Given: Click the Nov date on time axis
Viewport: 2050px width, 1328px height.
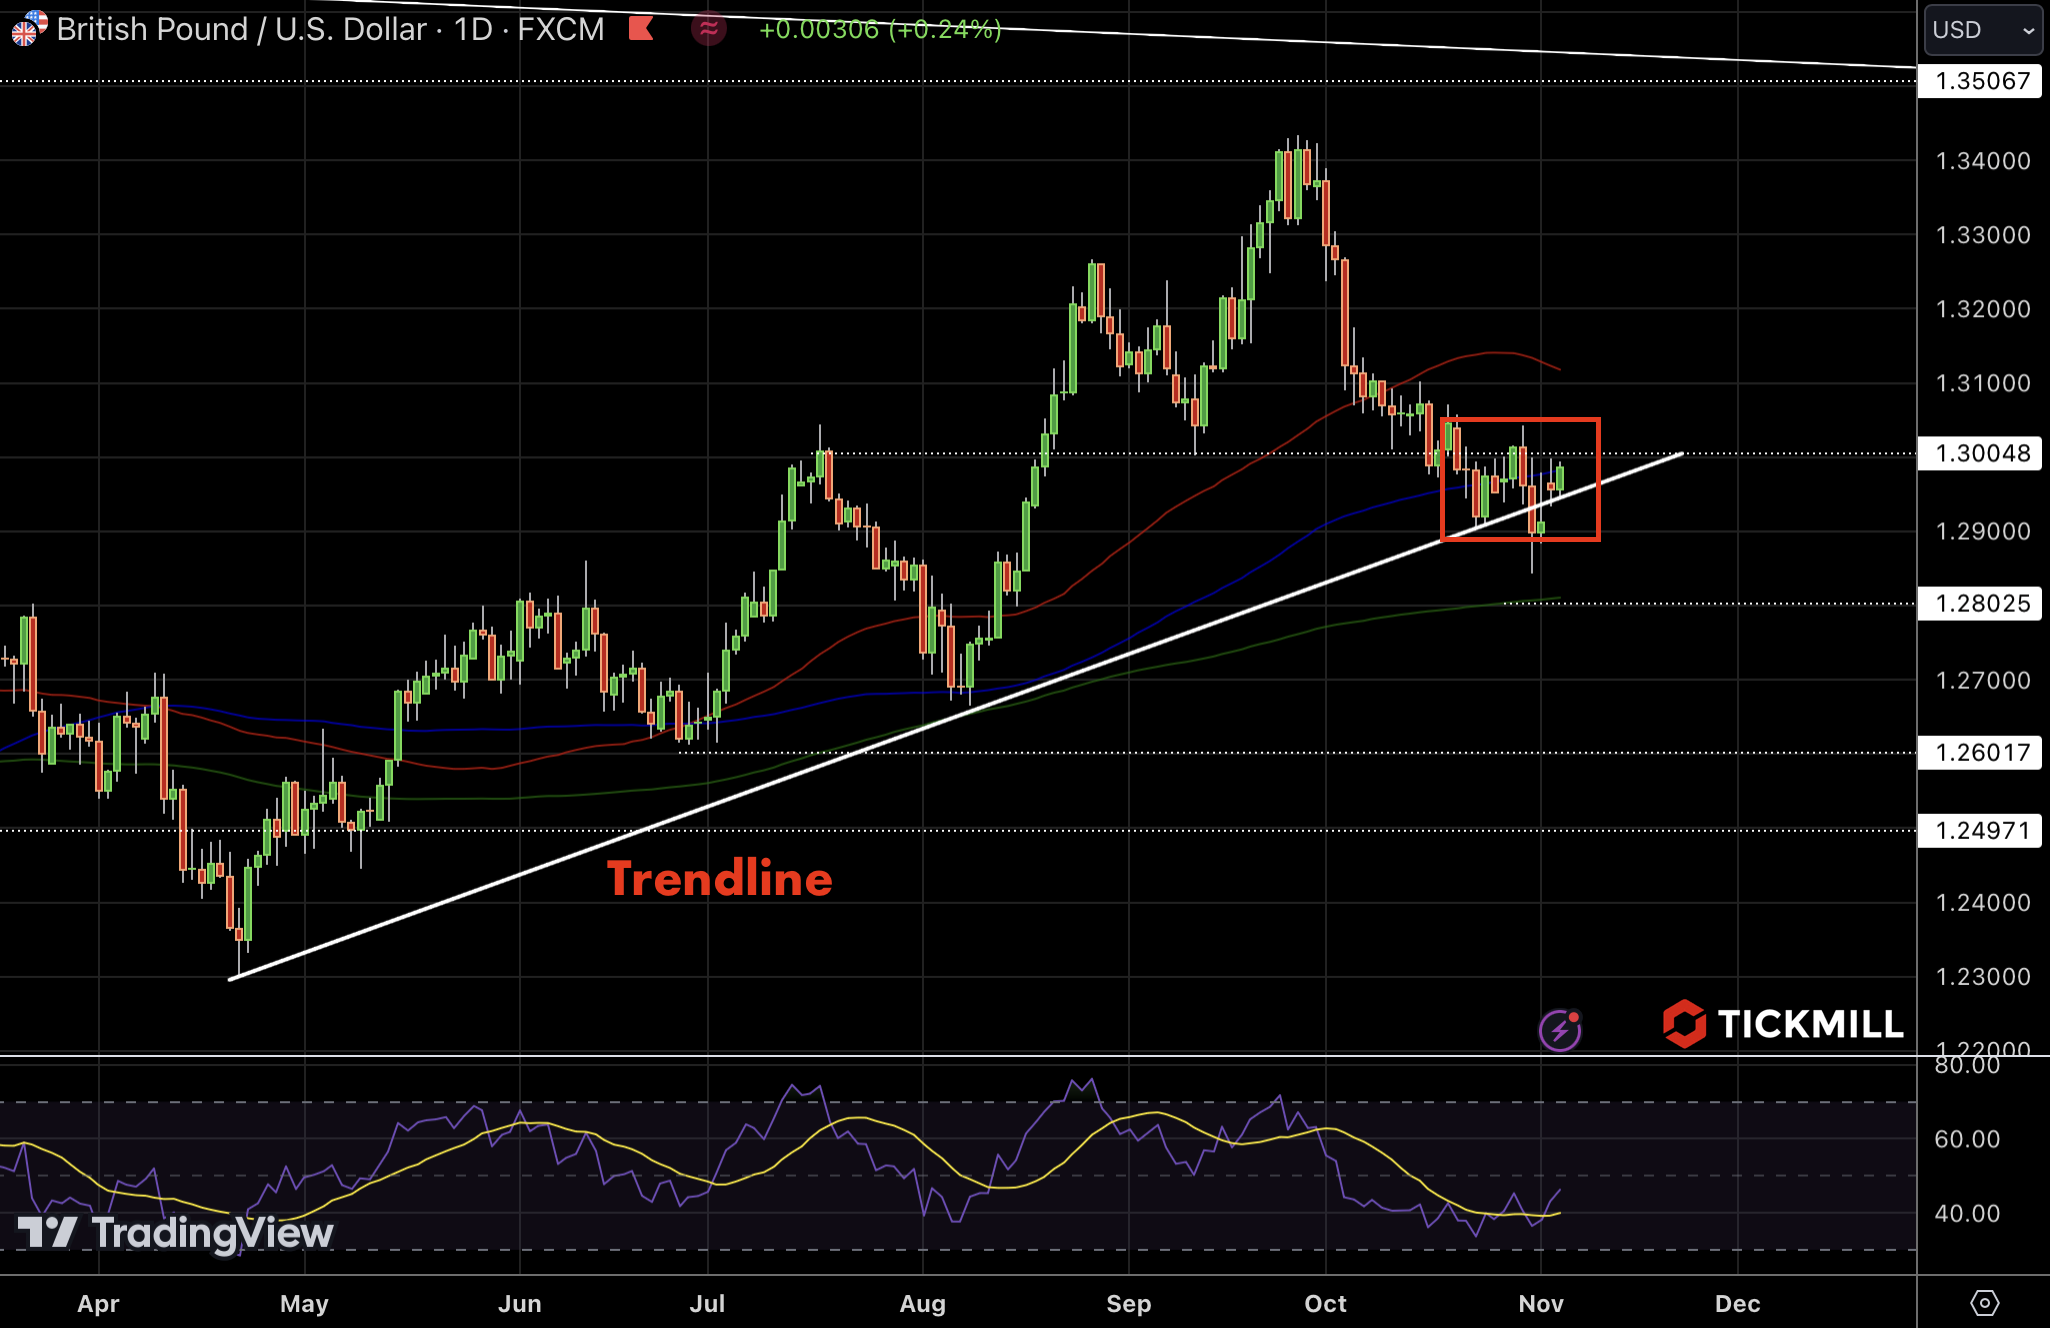Looking at the screenshot, I should tap(1540, 1303).
